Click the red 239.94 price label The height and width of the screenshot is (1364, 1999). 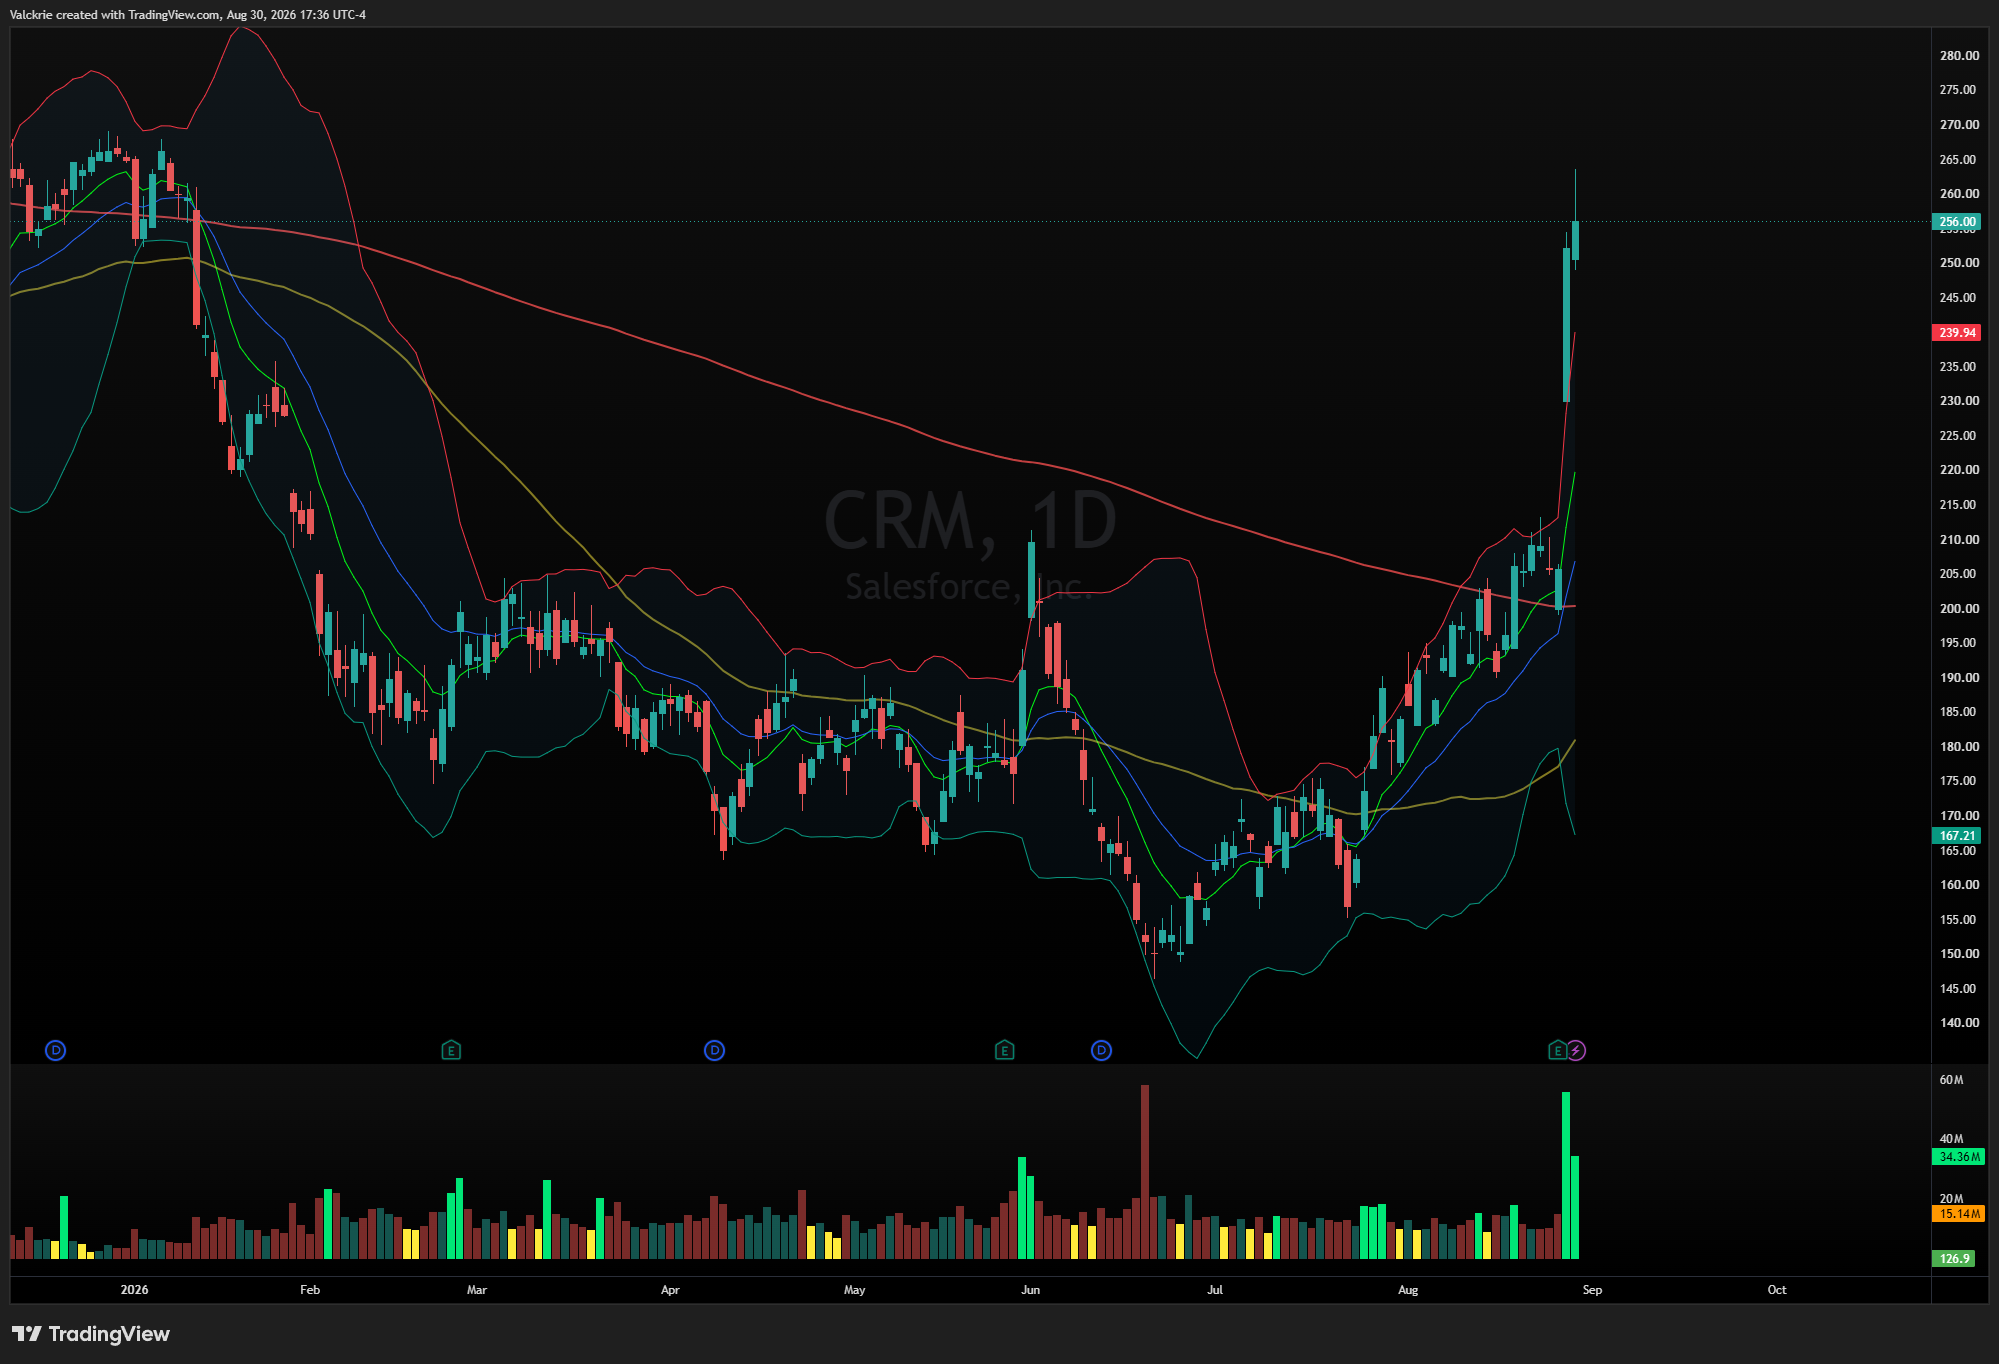[1957, 333]
